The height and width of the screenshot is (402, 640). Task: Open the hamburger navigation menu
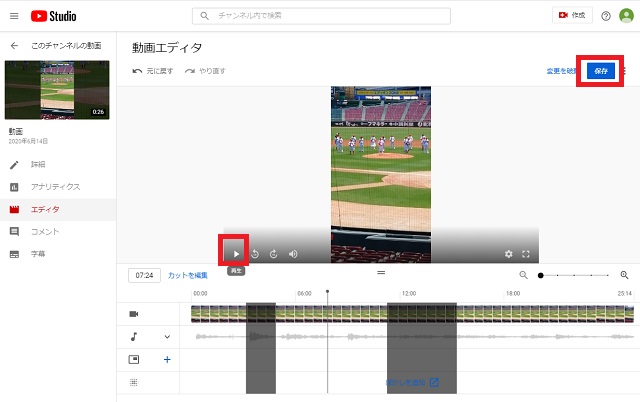[14, 16]
